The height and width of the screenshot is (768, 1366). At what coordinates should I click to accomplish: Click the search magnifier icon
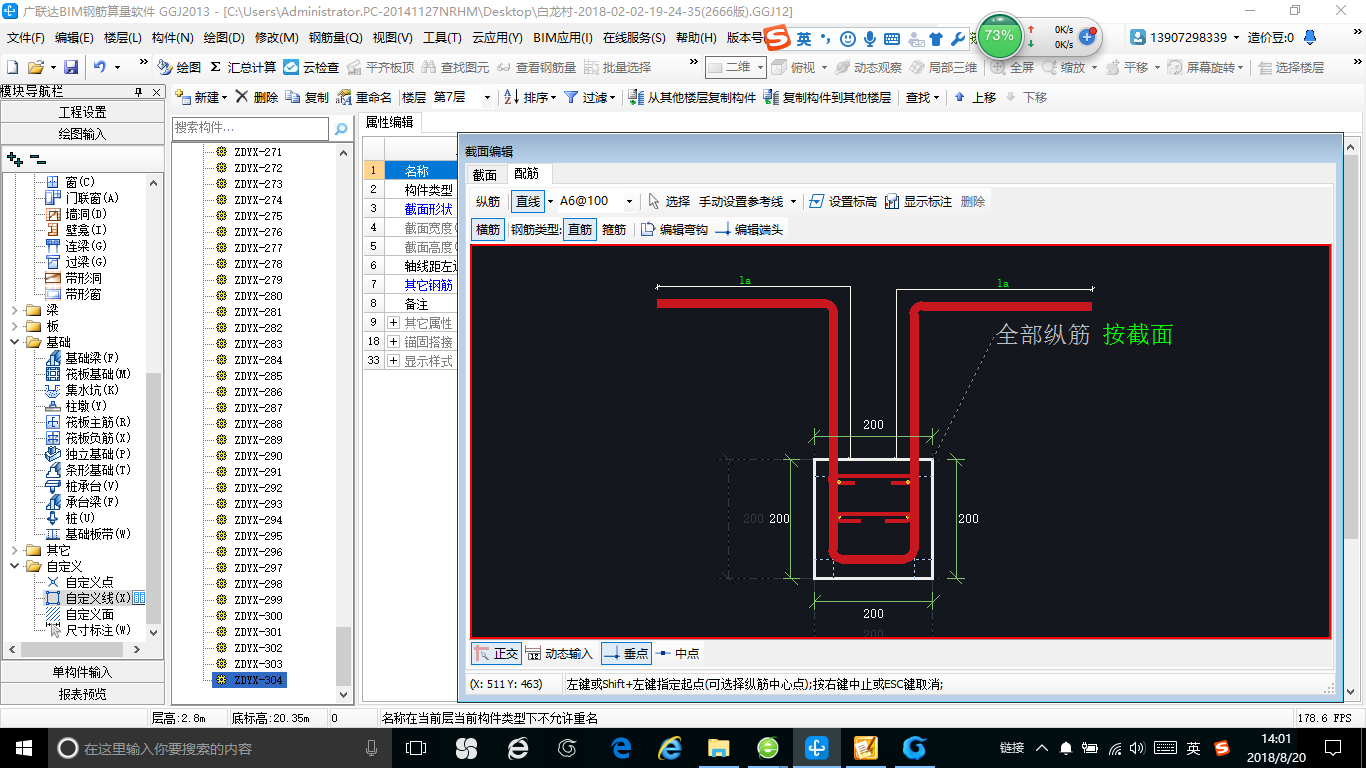point(341,128)
